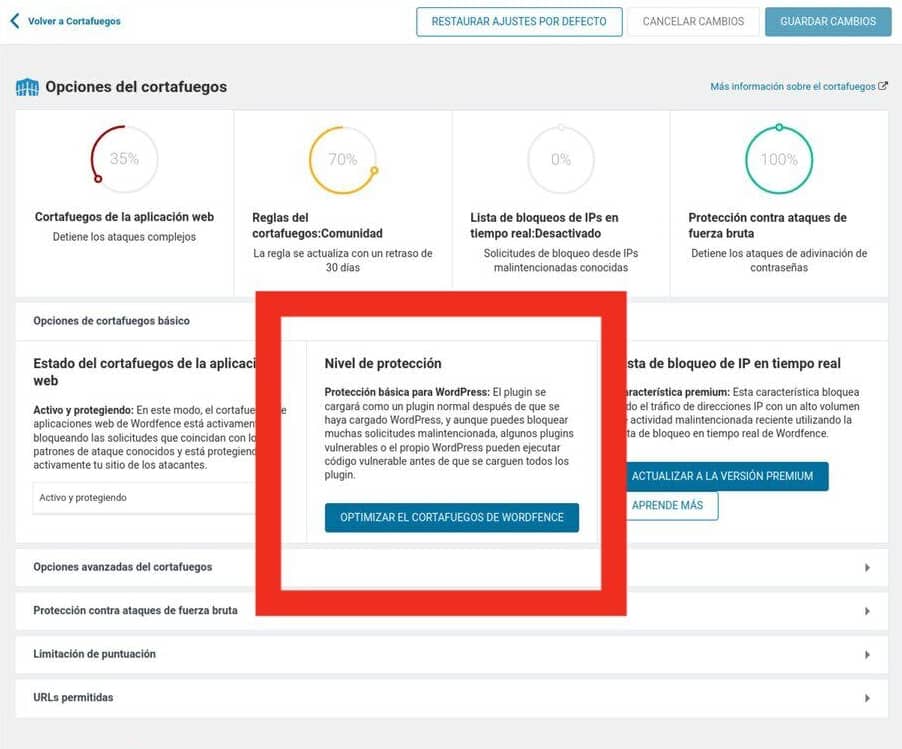
Task: Click arrow on 'Opciones avanzadas del cortafuegos' row
Action: tap(867, 568)
